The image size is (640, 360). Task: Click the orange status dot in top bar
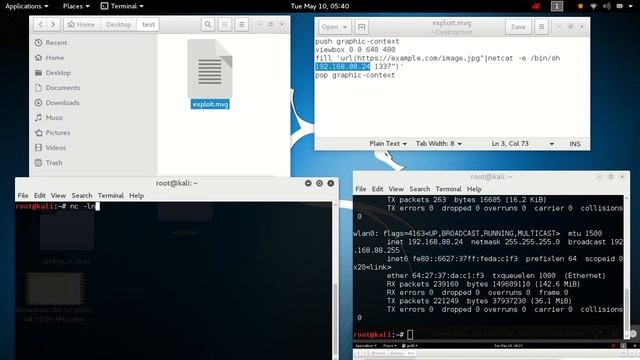(580, 6)
